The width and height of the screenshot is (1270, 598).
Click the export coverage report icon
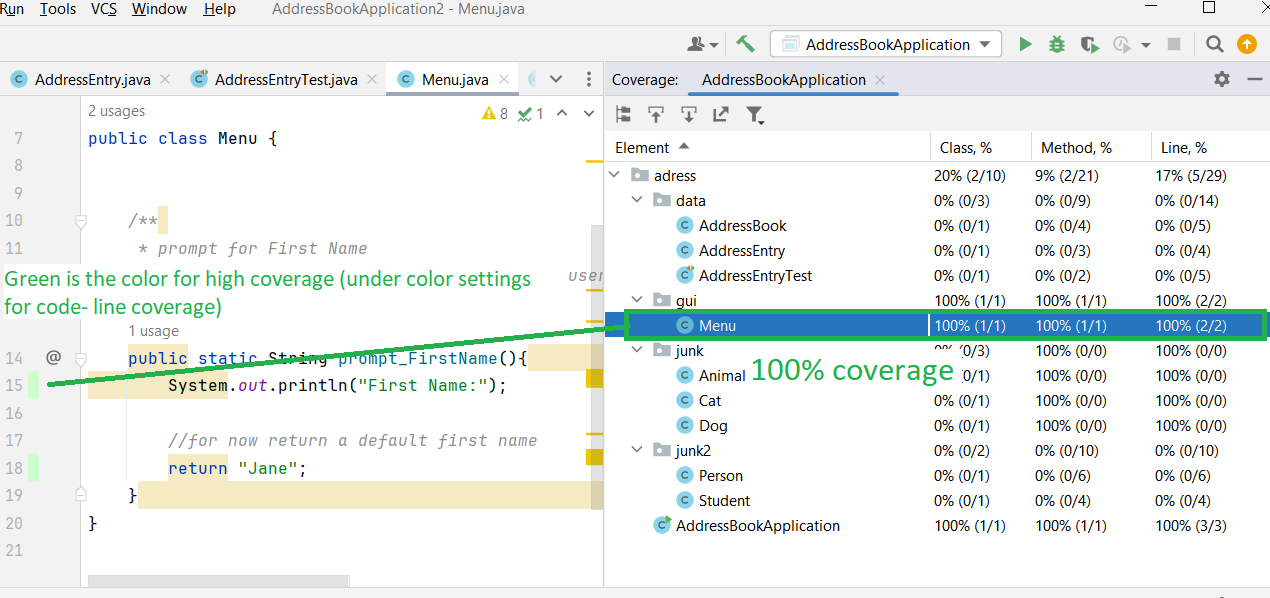click(x=721, y=115)
